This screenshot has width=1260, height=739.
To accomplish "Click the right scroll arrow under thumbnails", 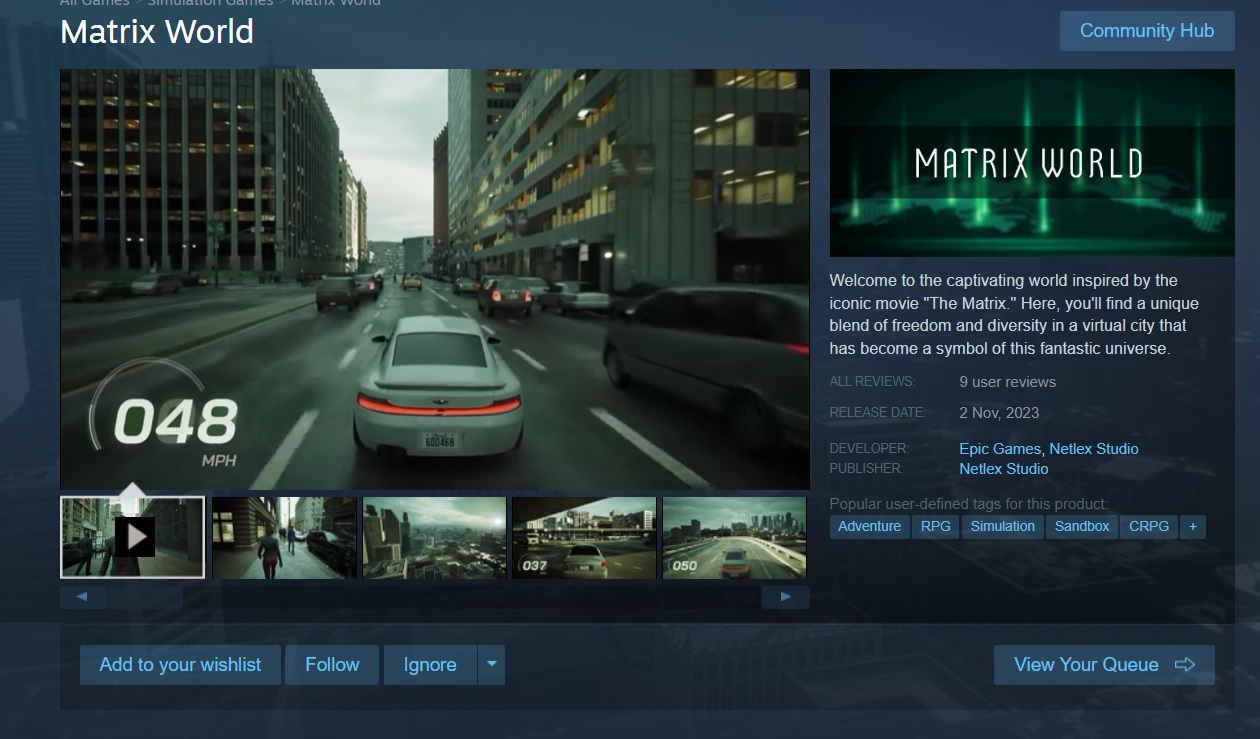I will (786, 597).
